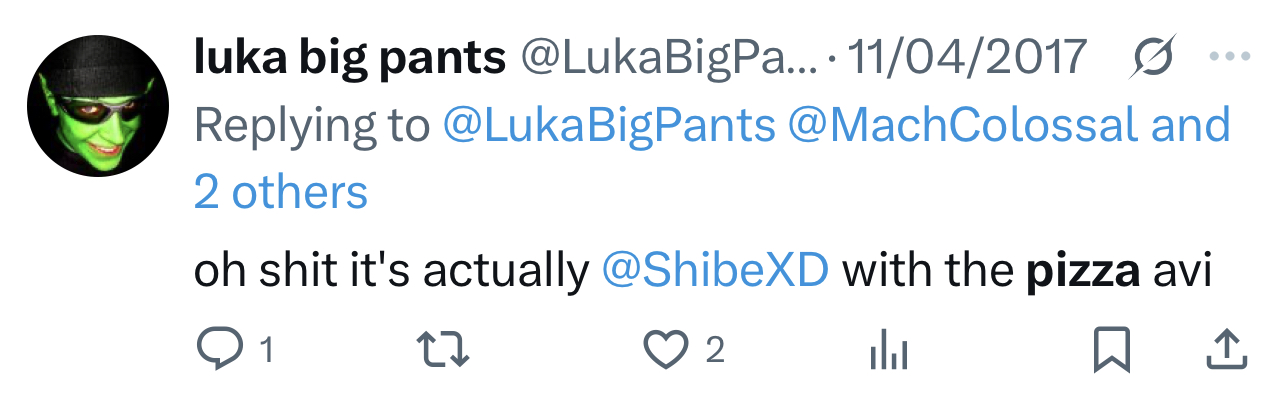Image resolution: width=1284 pixels, height=407 pixels.
Task: Like the tweet with the heart icon
Action: (x=664, y=350)
